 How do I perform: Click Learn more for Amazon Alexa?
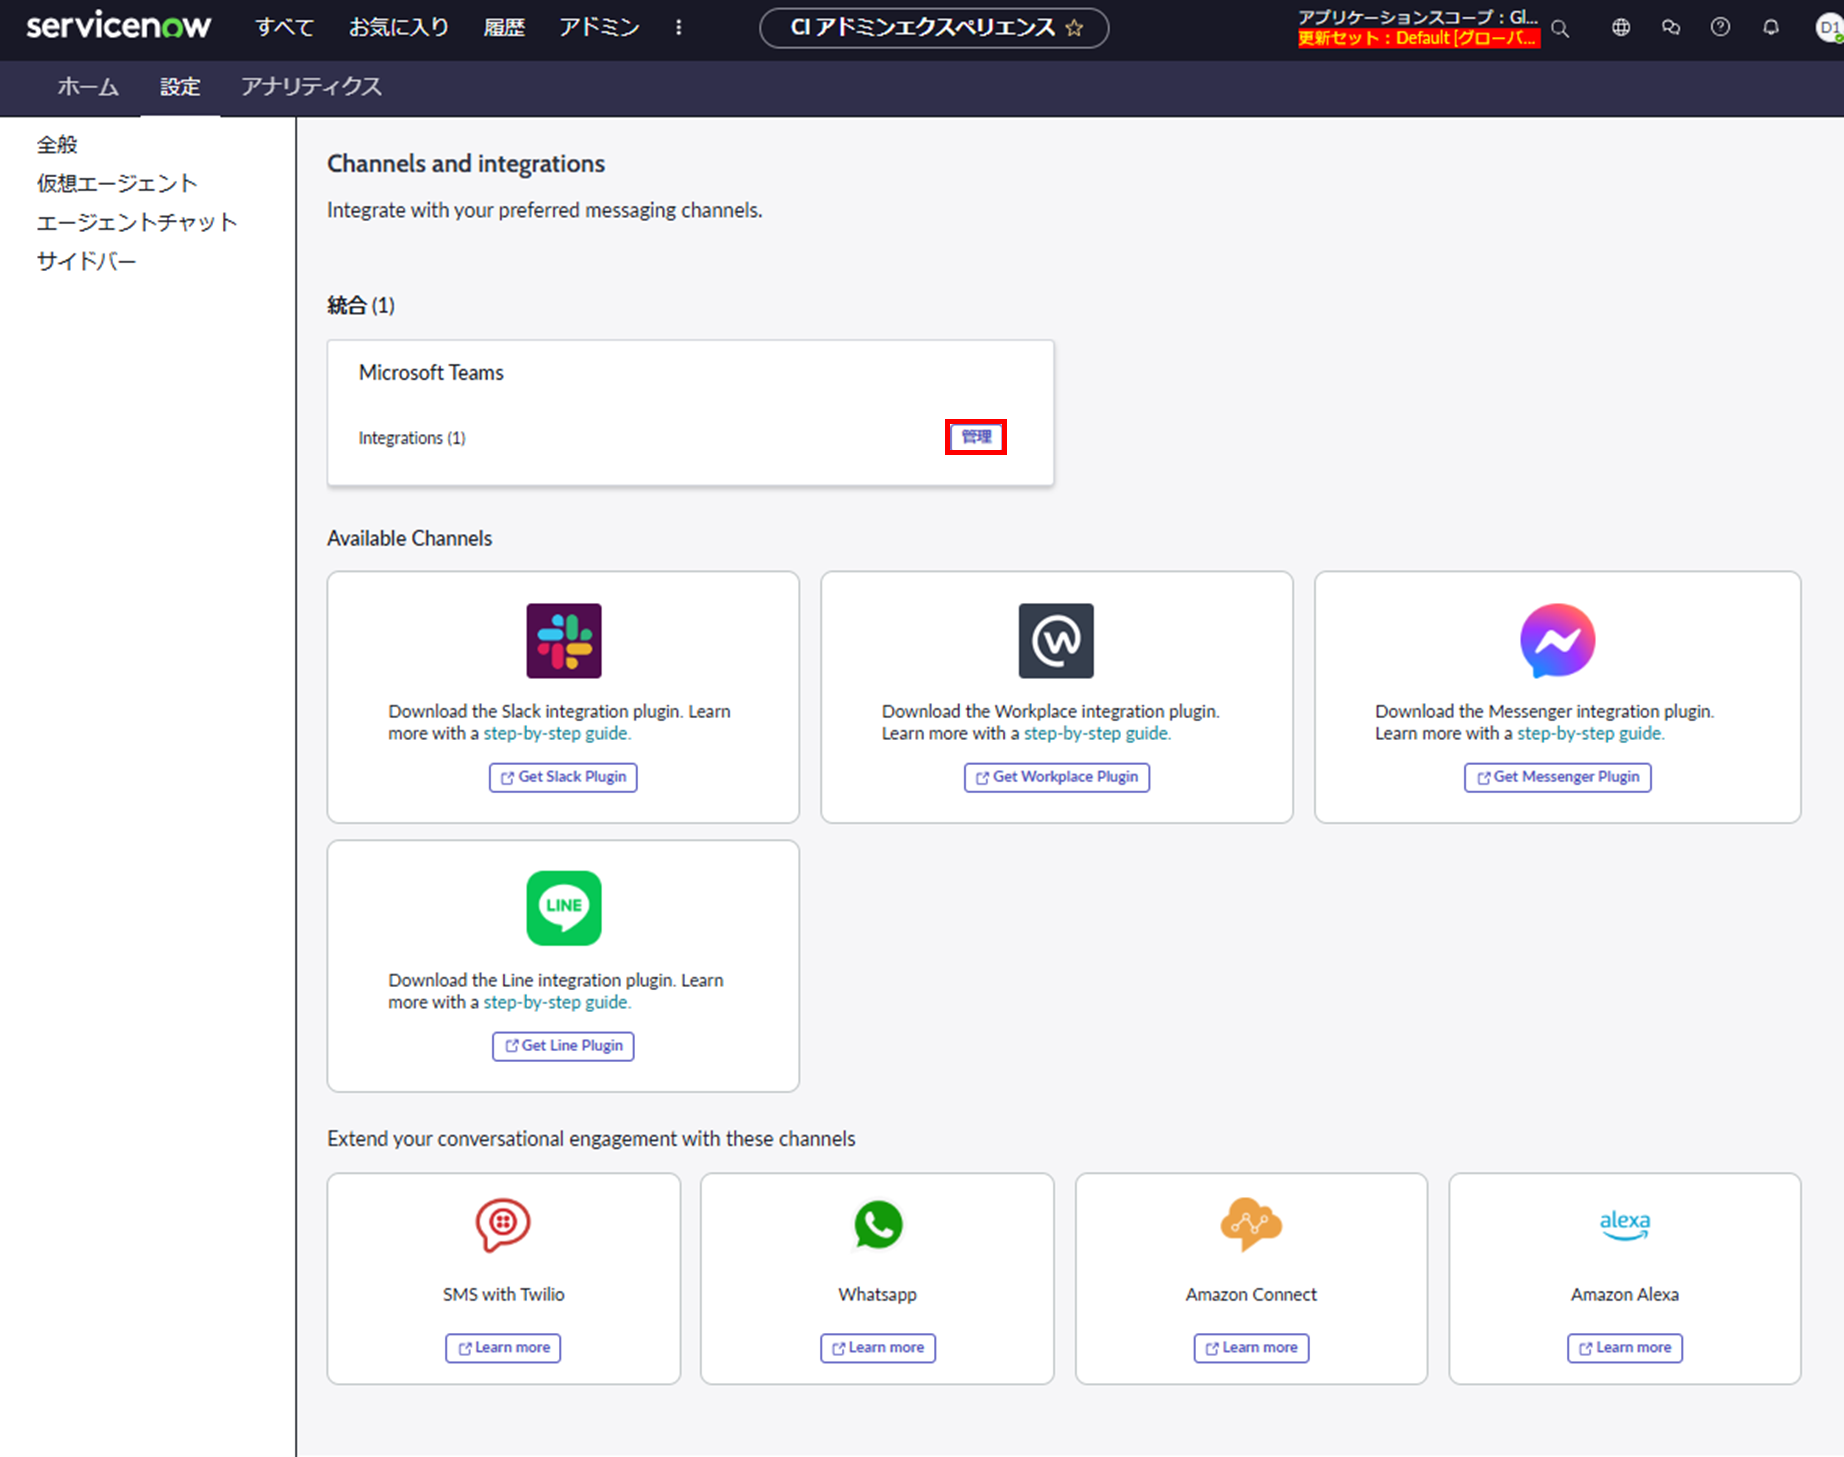(1625, 1348)
